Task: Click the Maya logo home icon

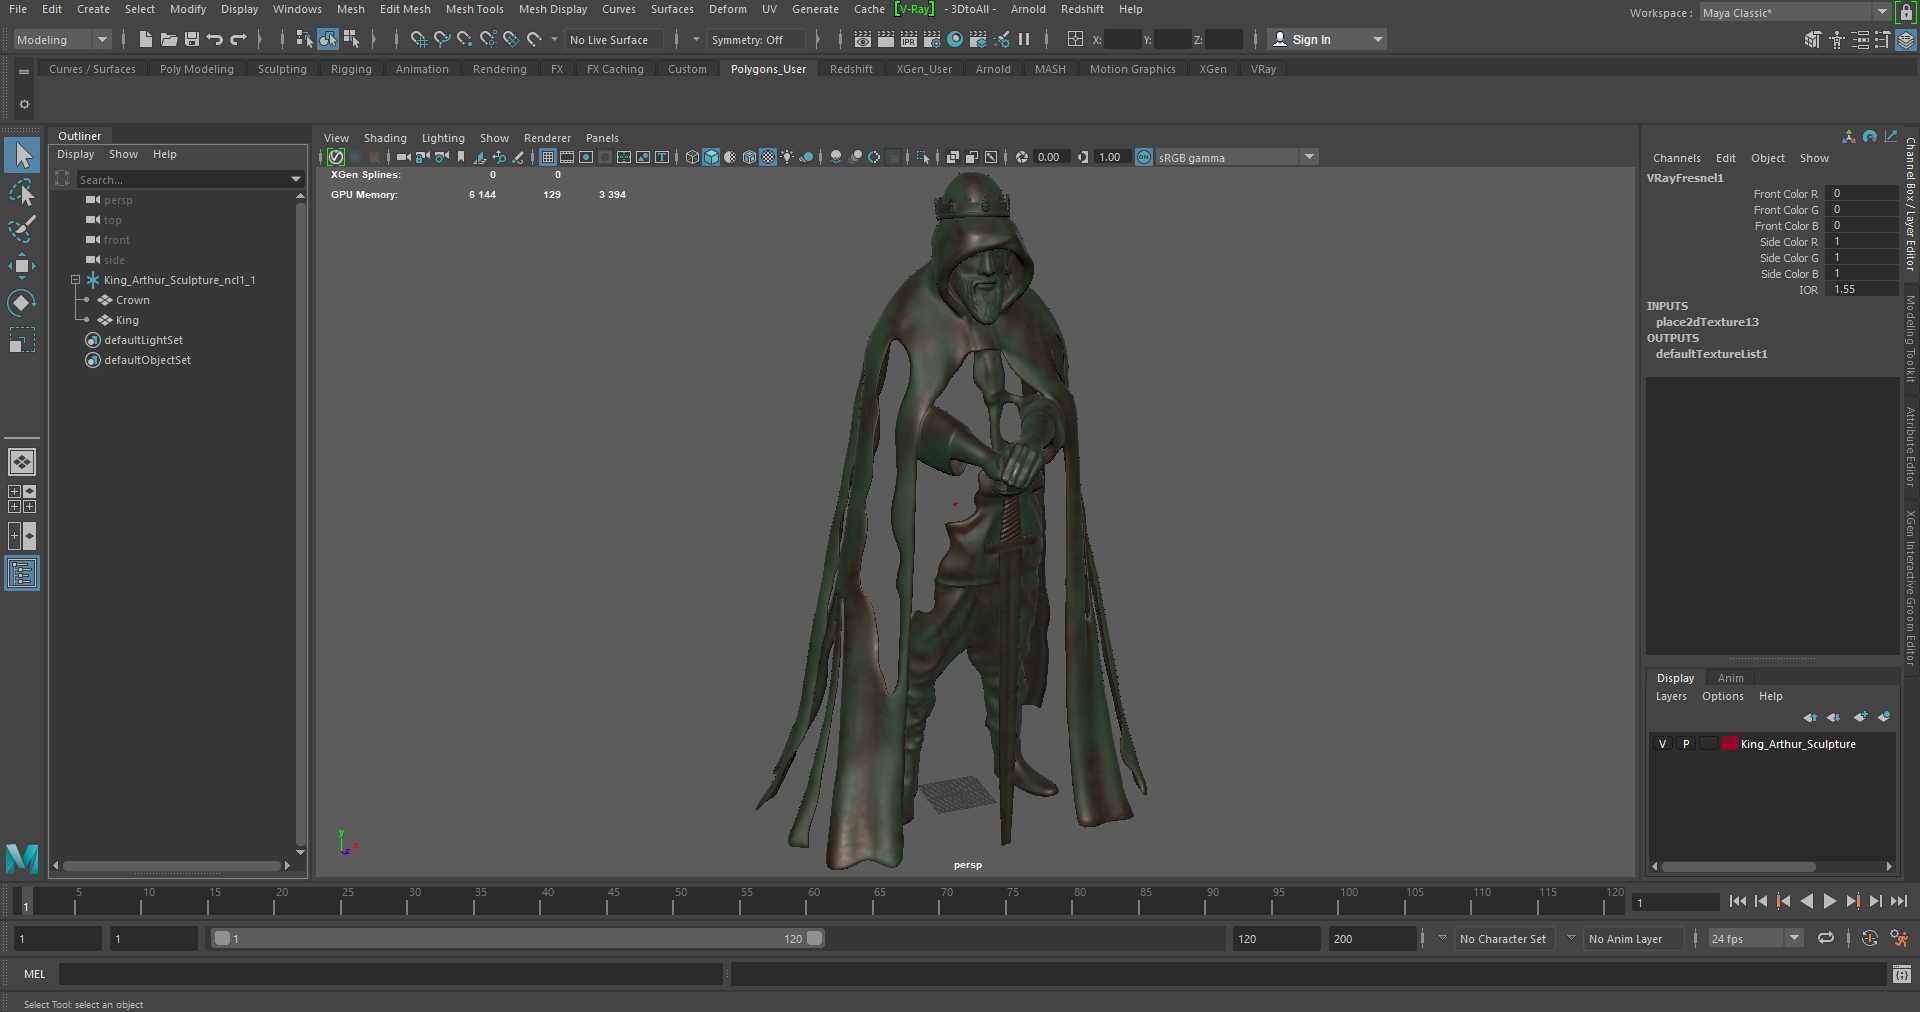Action: 22,858
